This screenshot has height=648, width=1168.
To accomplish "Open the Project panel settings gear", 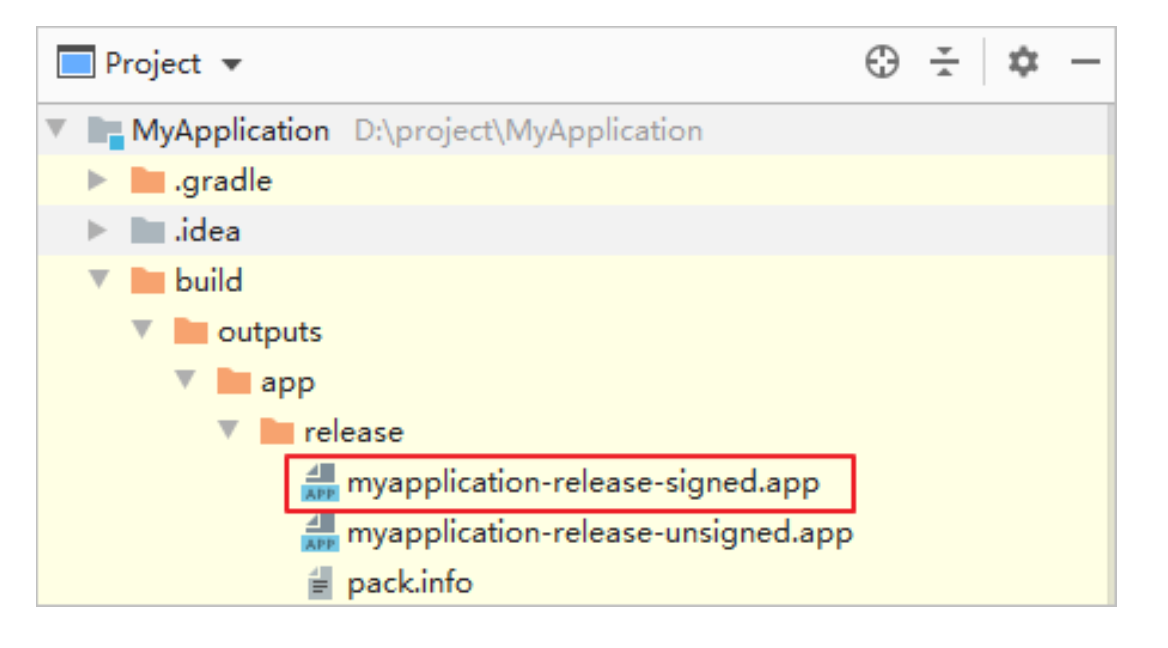I will point(1022,63).
